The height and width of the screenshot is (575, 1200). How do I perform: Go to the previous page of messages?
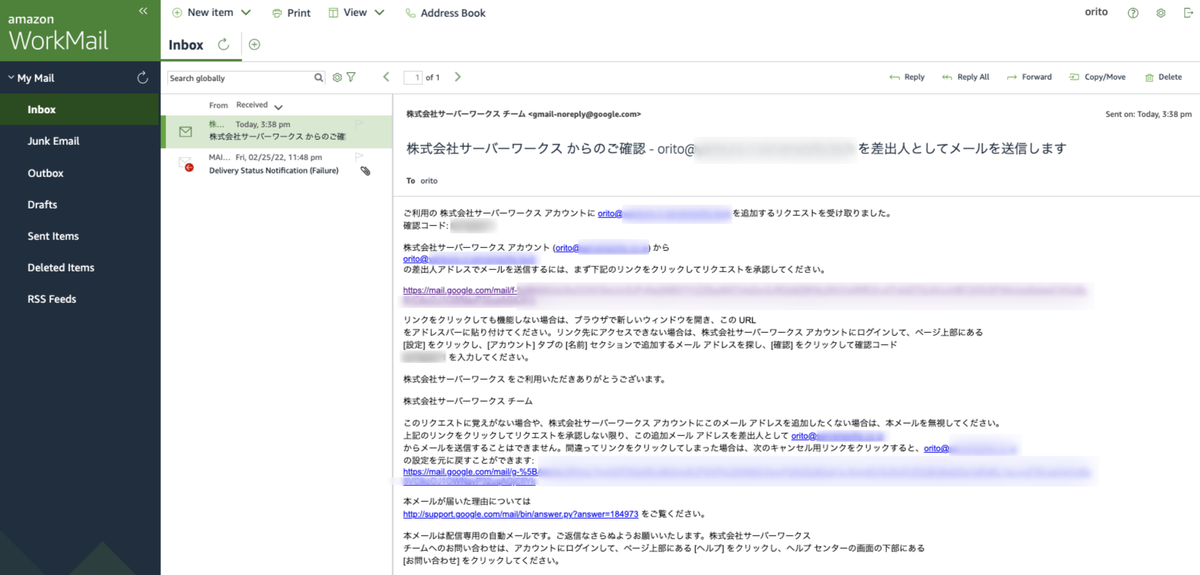tap(386, 77)
